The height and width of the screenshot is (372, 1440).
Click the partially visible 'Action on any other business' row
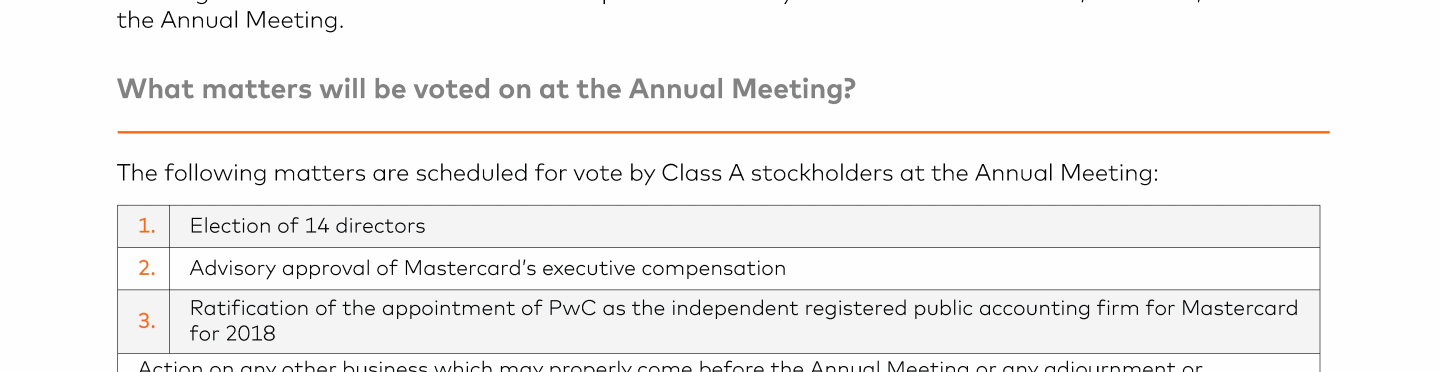719,363
